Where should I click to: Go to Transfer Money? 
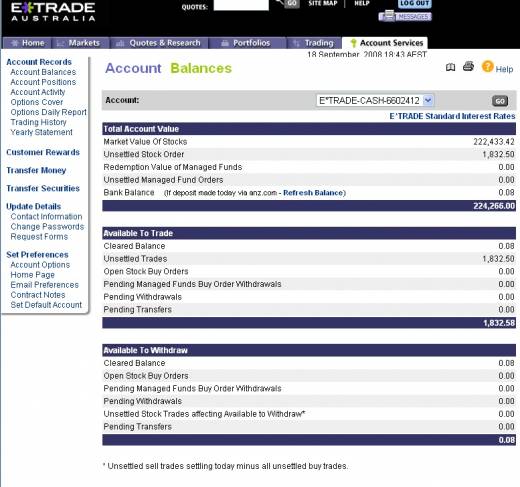36,170
